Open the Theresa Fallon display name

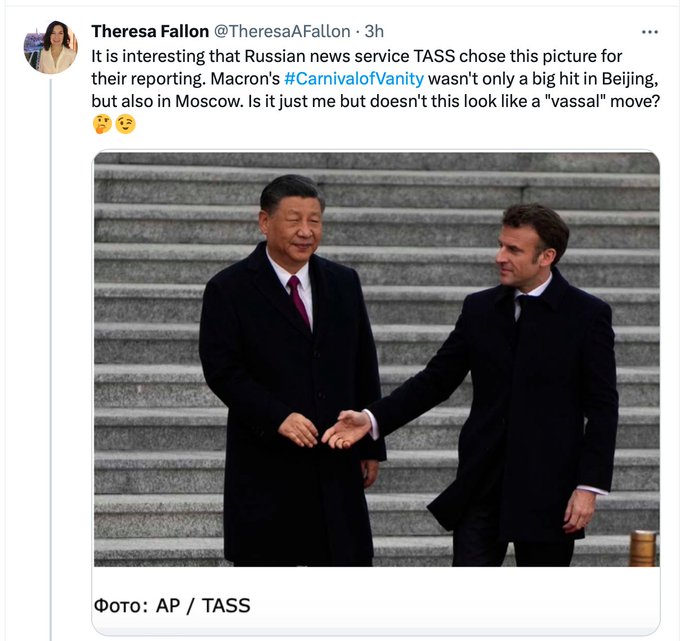(x=150, y=31)
